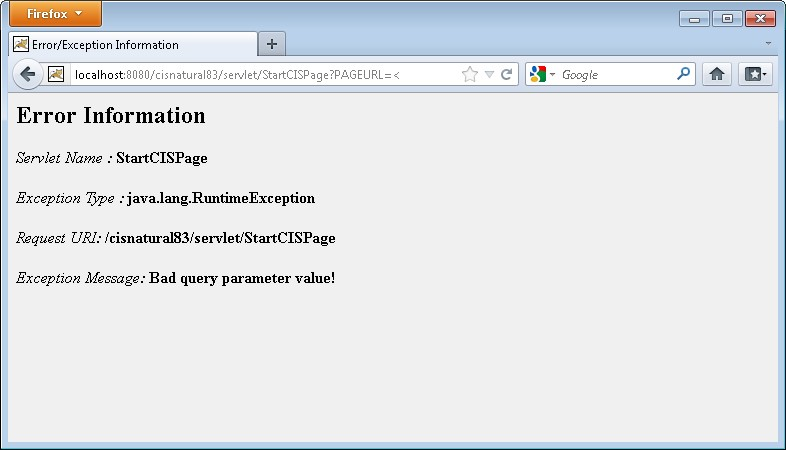
Task: Click the Bad query parameter value! message
Action: click(x=242, y=278)
